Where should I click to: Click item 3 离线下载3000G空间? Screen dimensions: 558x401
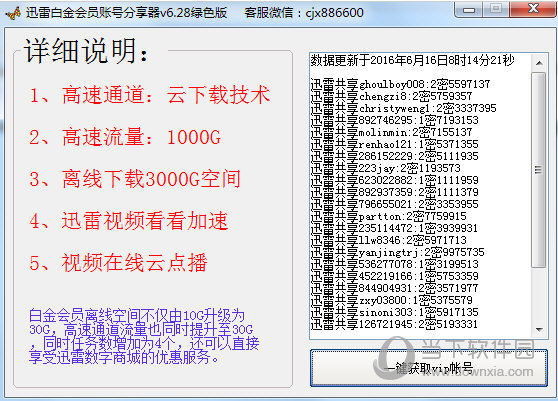[x=135, y=179]
